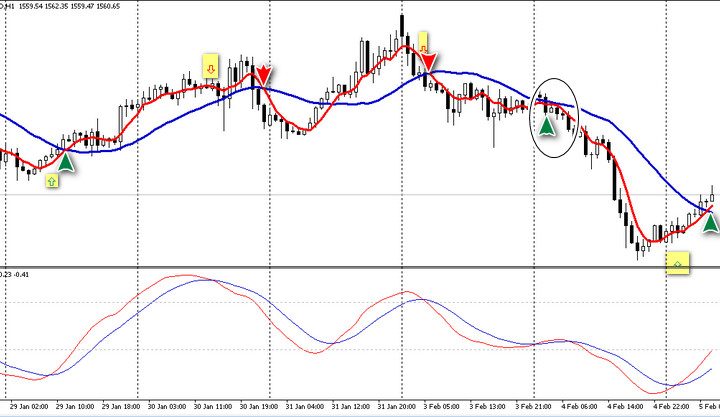Click the leftmost green buy arrow on the chart

[x=65, y=161]
